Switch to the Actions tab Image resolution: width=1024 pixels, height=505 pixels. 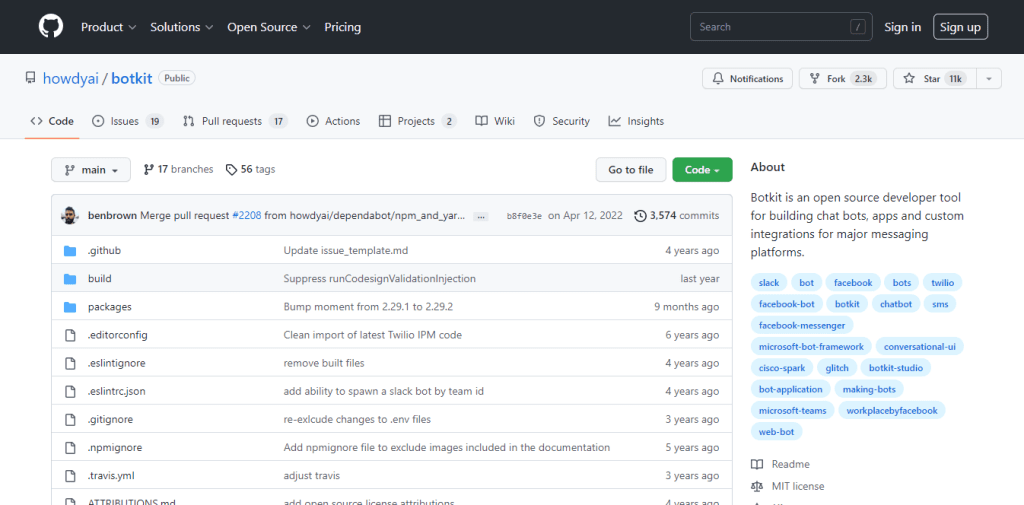(333, 121)
